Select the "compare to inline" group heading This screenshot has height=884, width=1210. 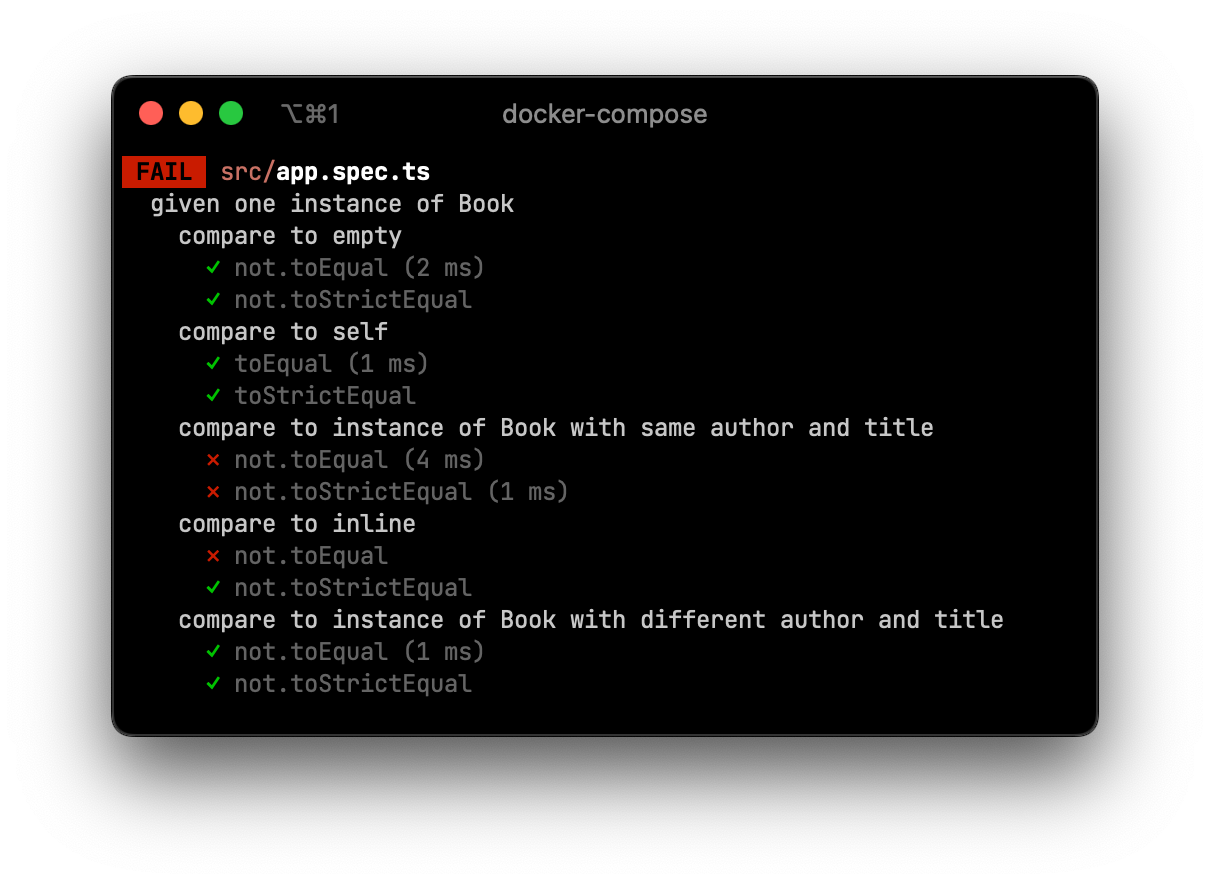click(297, 524)
